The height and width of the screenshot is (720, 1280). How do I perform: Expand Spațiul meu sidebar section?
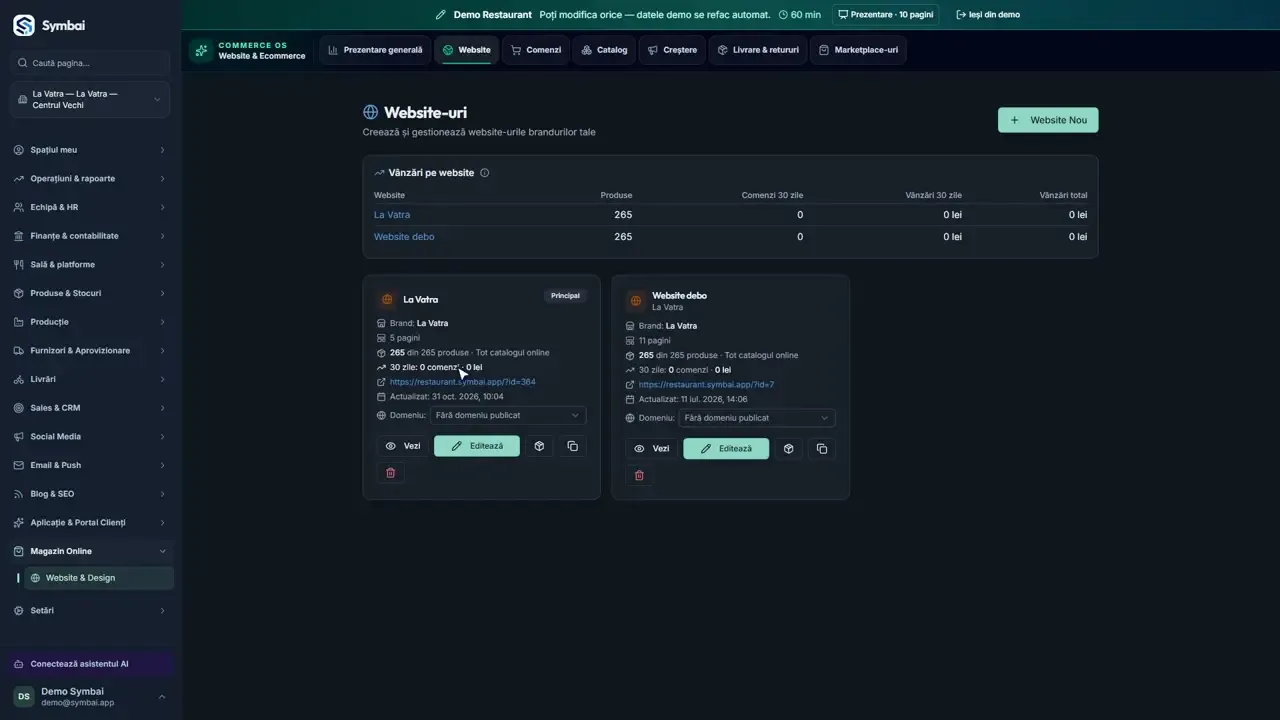click(90, 150)
